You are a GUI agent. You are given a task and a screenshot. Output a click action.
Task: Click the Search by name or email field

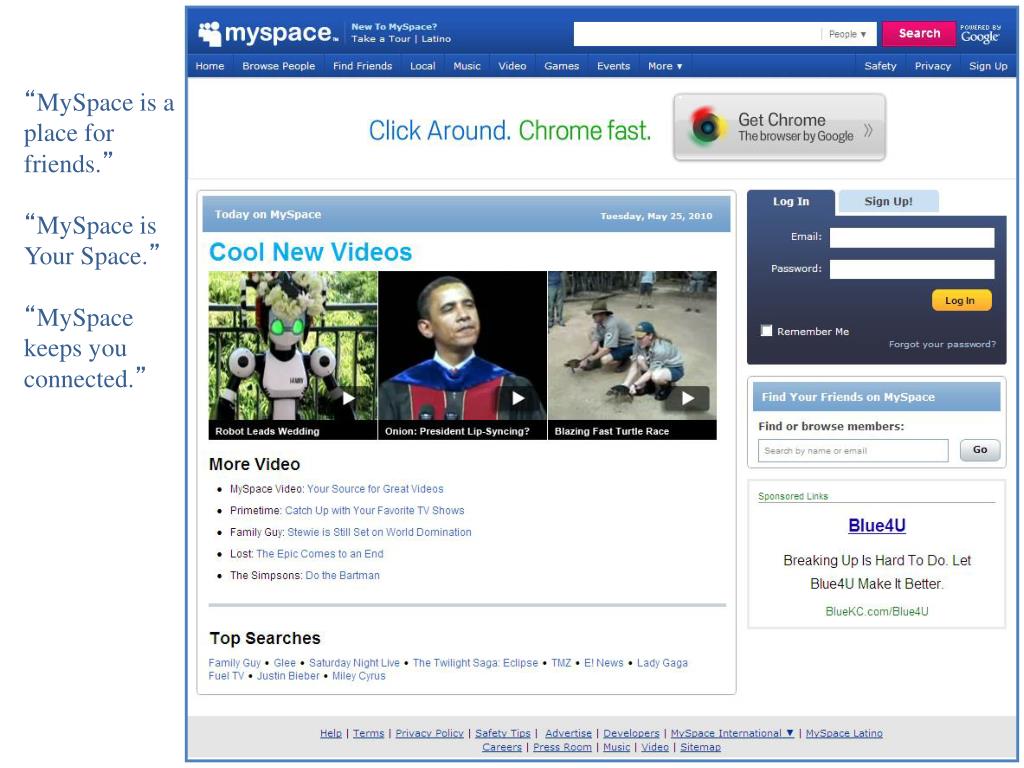(853, 451)
